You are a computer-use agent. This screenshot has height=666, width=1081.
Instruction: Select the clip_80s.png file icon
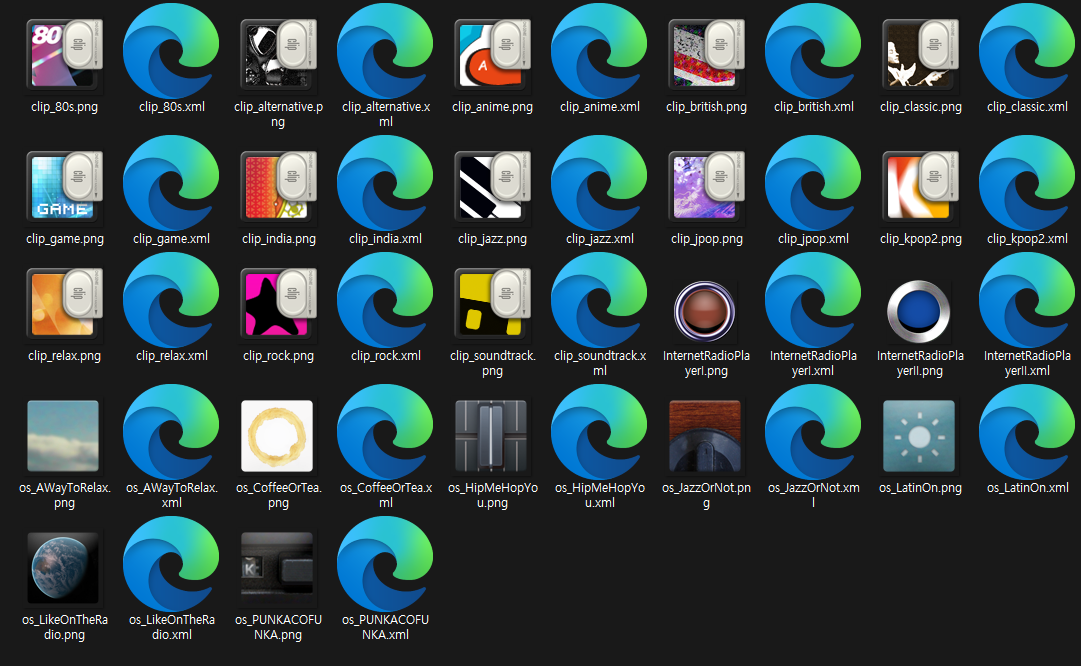tap(64, 54)
